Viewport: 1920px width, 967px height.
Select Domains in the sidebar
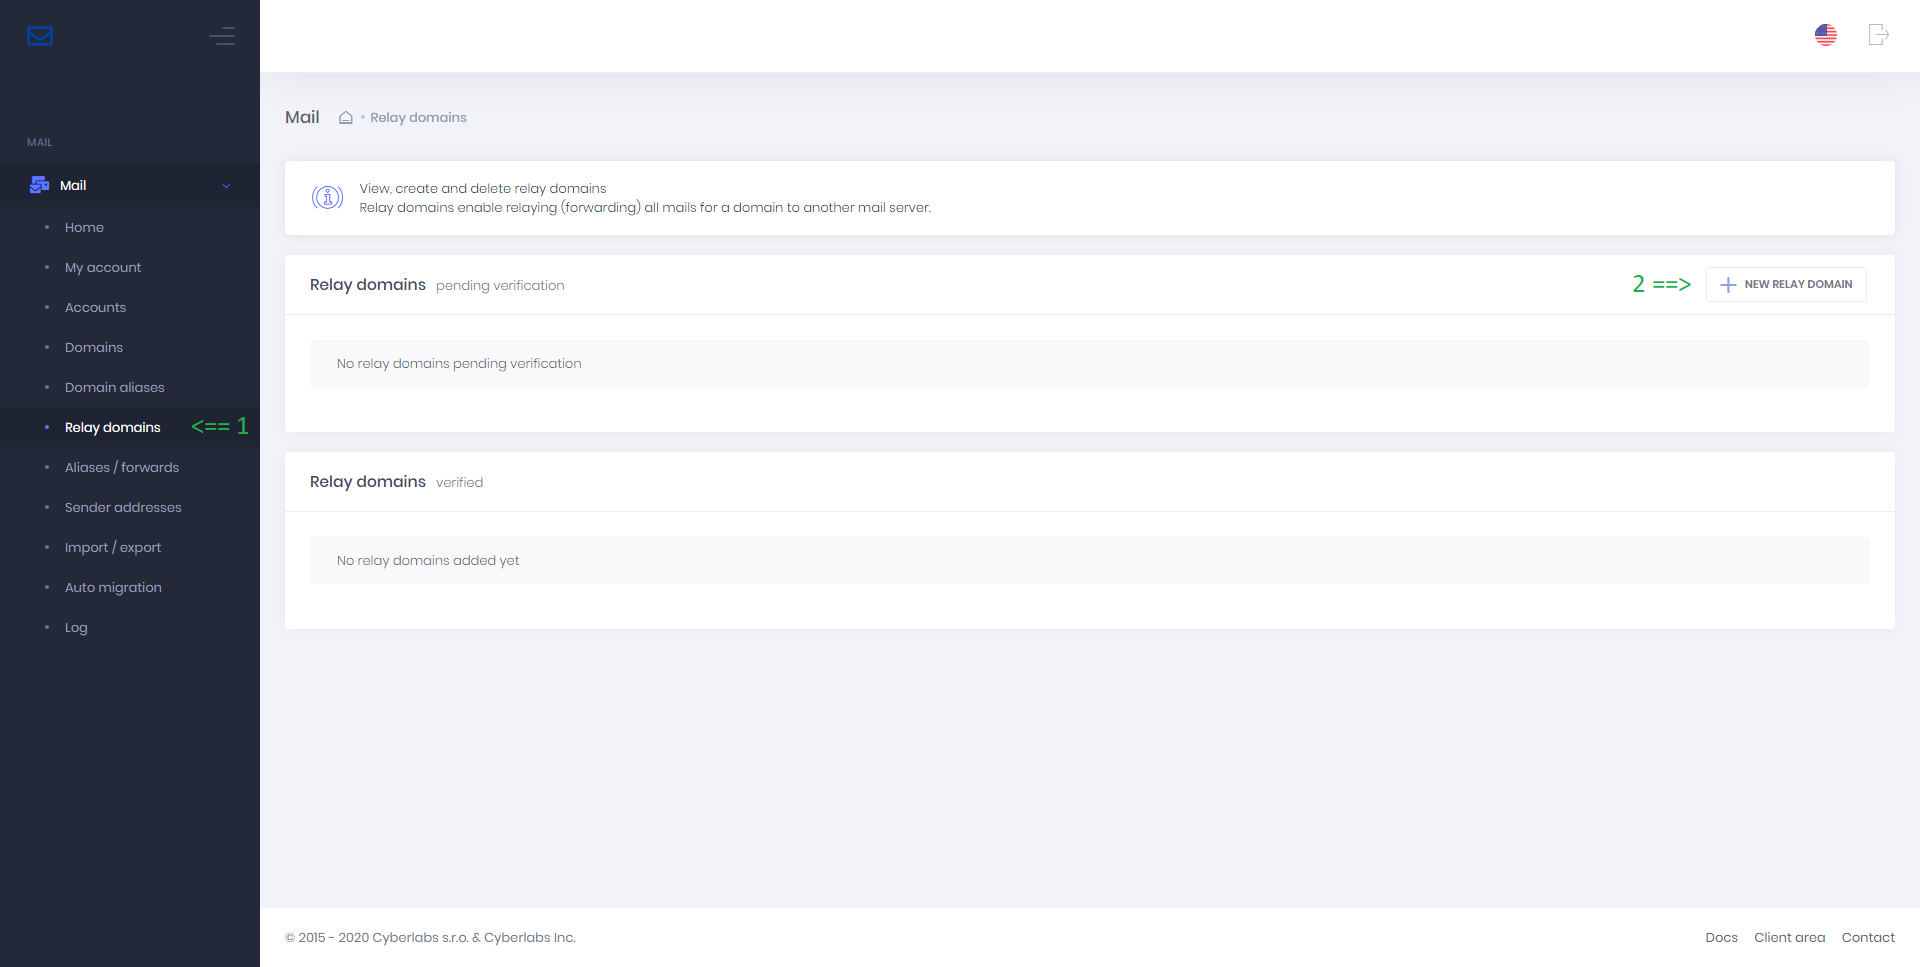pos(94,348)
